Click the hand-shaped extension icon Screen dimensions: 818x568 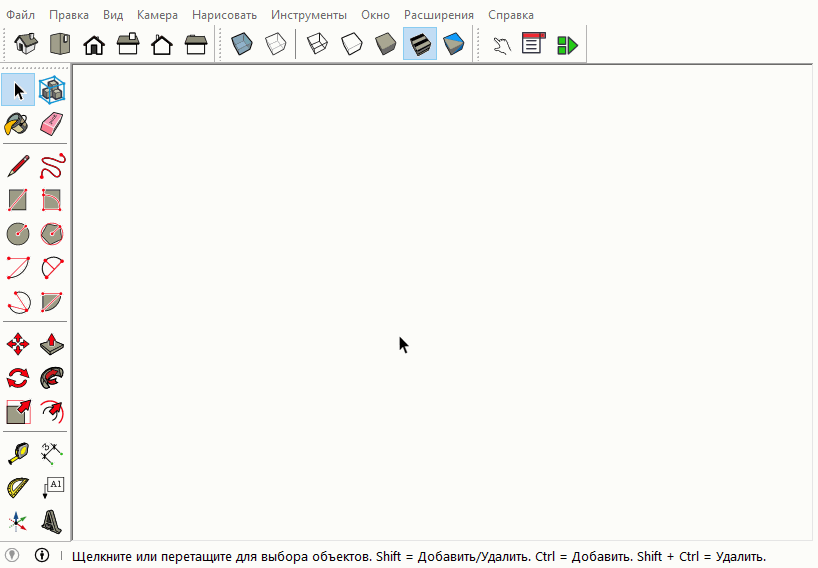click(502, 45)
